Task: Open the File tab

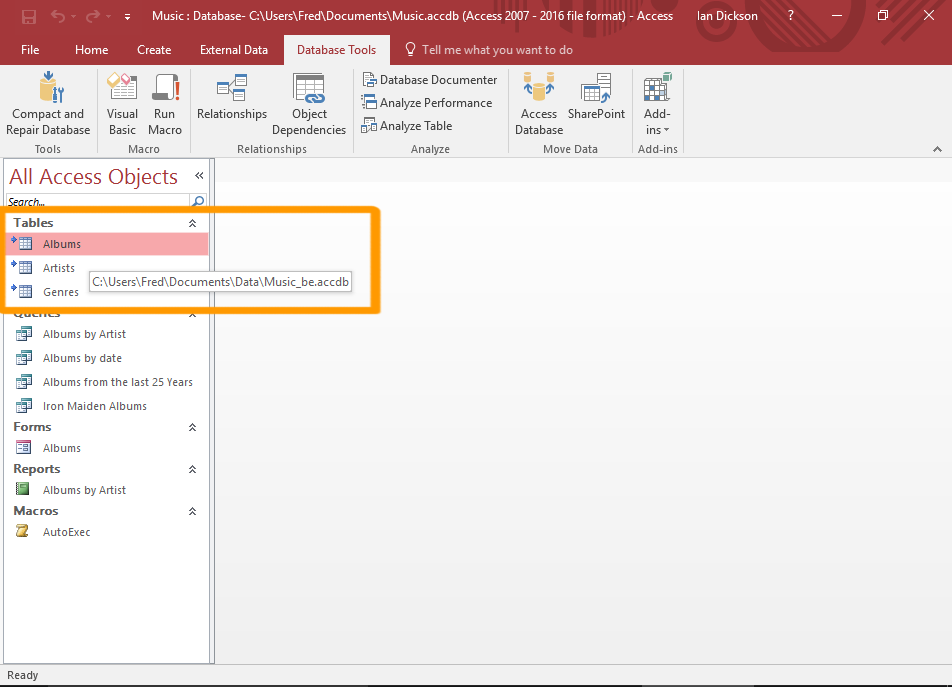Action: click(x=30, y=50)
